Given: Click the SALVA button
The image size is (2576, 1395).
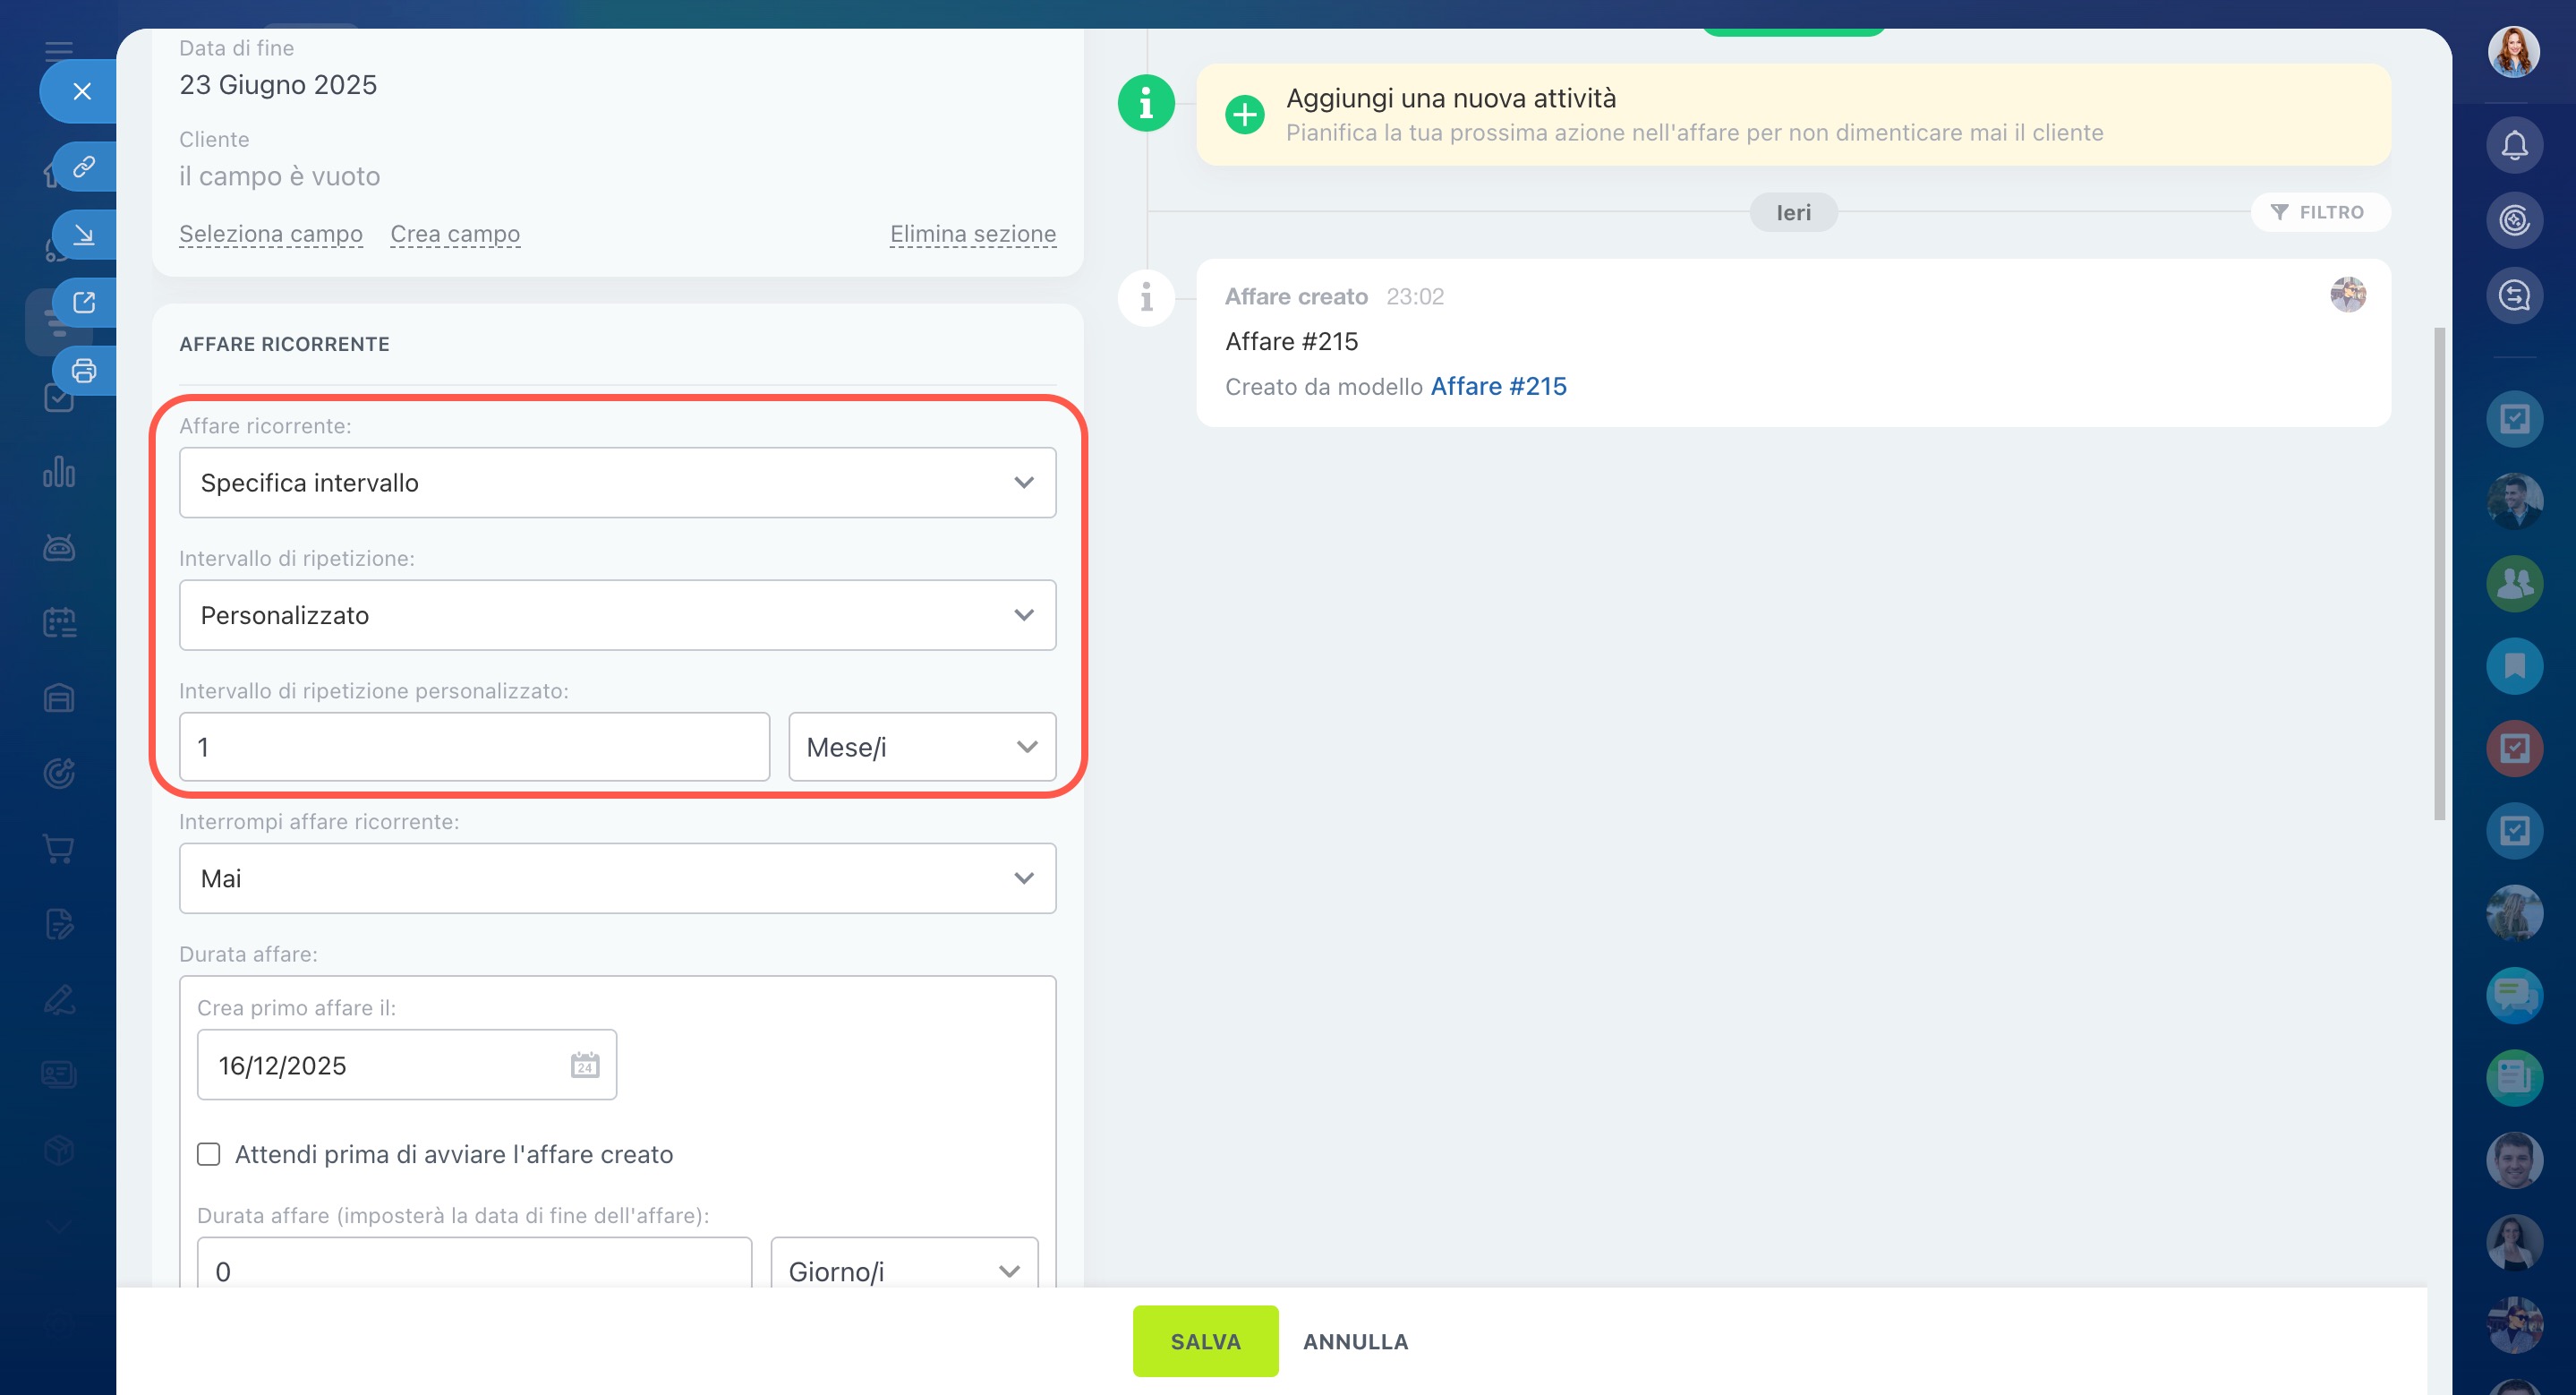Looking at the screenshot, I should tap(1205, 1341).
